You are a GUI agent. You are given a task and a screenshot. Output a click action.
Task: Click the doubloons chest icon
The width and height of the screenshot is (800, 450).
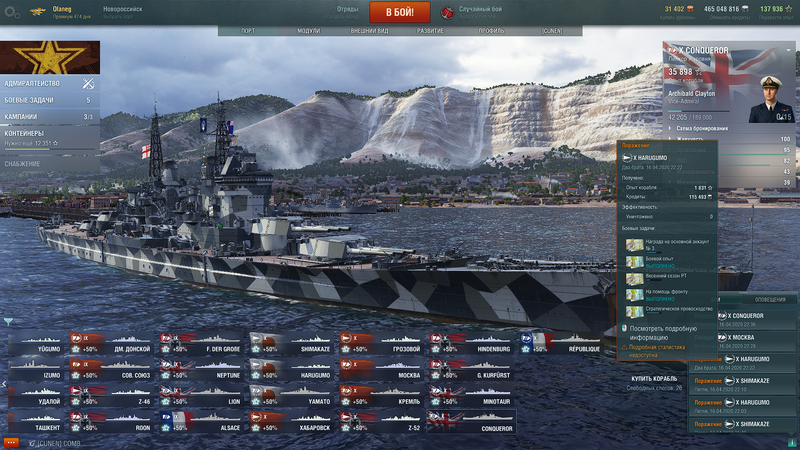point(690,9)
